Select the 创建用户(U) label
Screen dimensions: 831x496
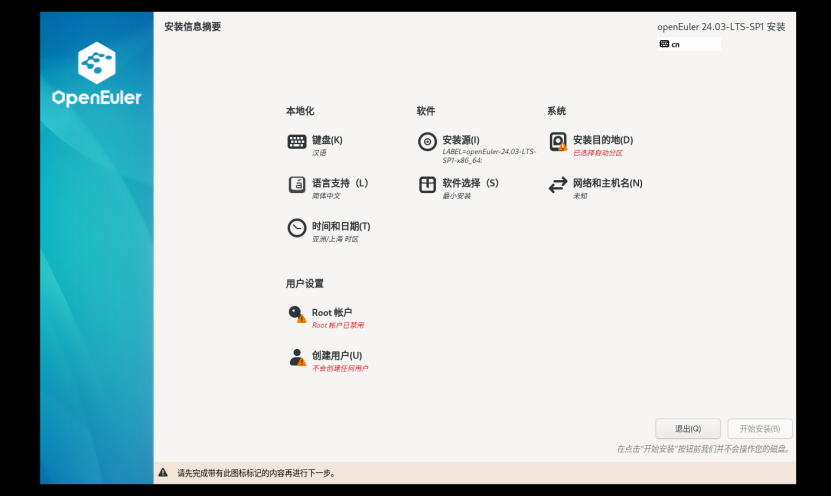[337, 356]
